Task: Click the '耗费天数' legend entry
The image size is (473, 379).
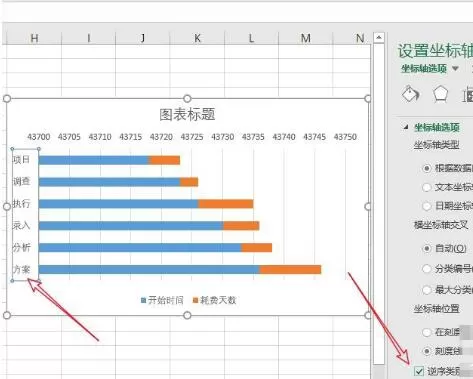Action: click(x=214, y=300)
